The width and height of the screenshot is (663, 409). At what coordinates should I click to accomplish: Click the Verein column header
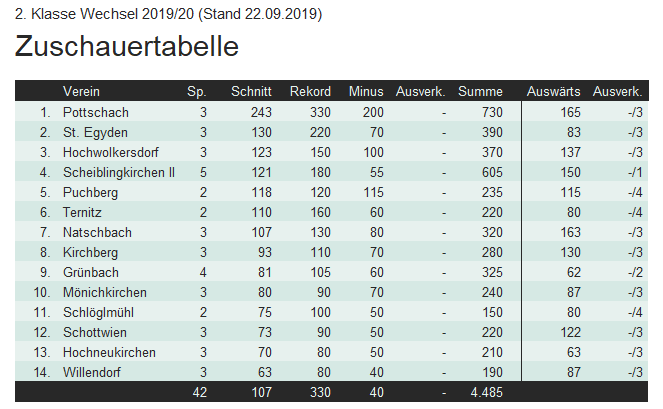81,91
